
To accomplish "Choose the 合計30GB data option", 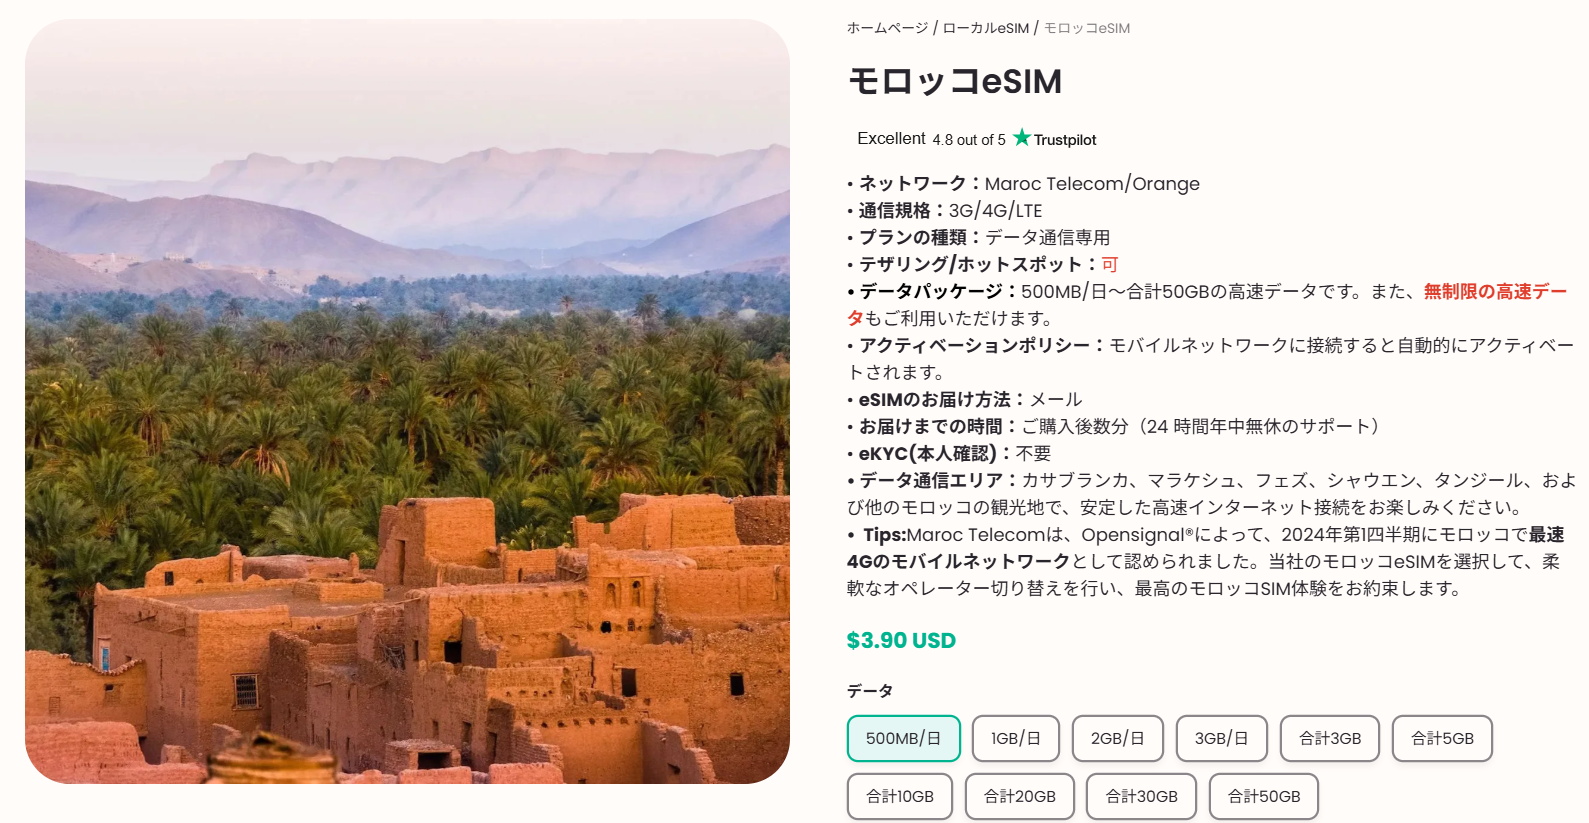I will (1141, 796).
